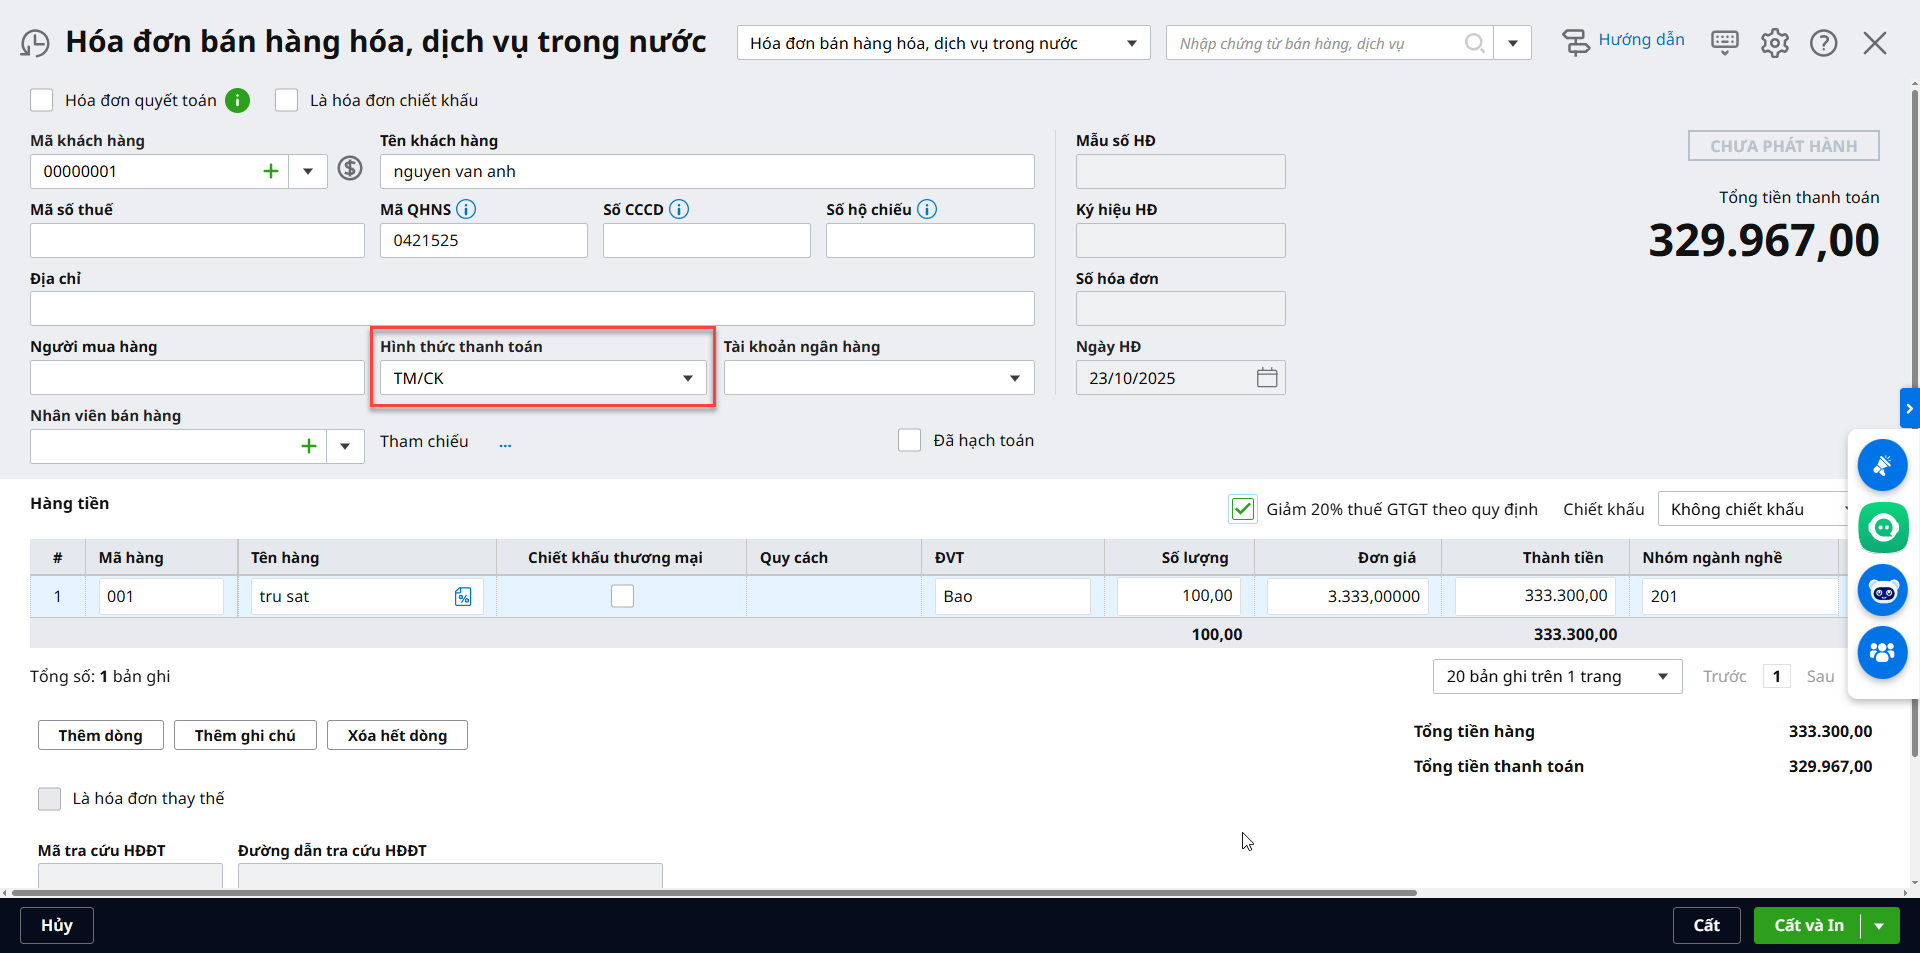This screenshot has width=1920, height=953.
Task: Open the keyboard shortcuts icon
Action: point(1724,42)
